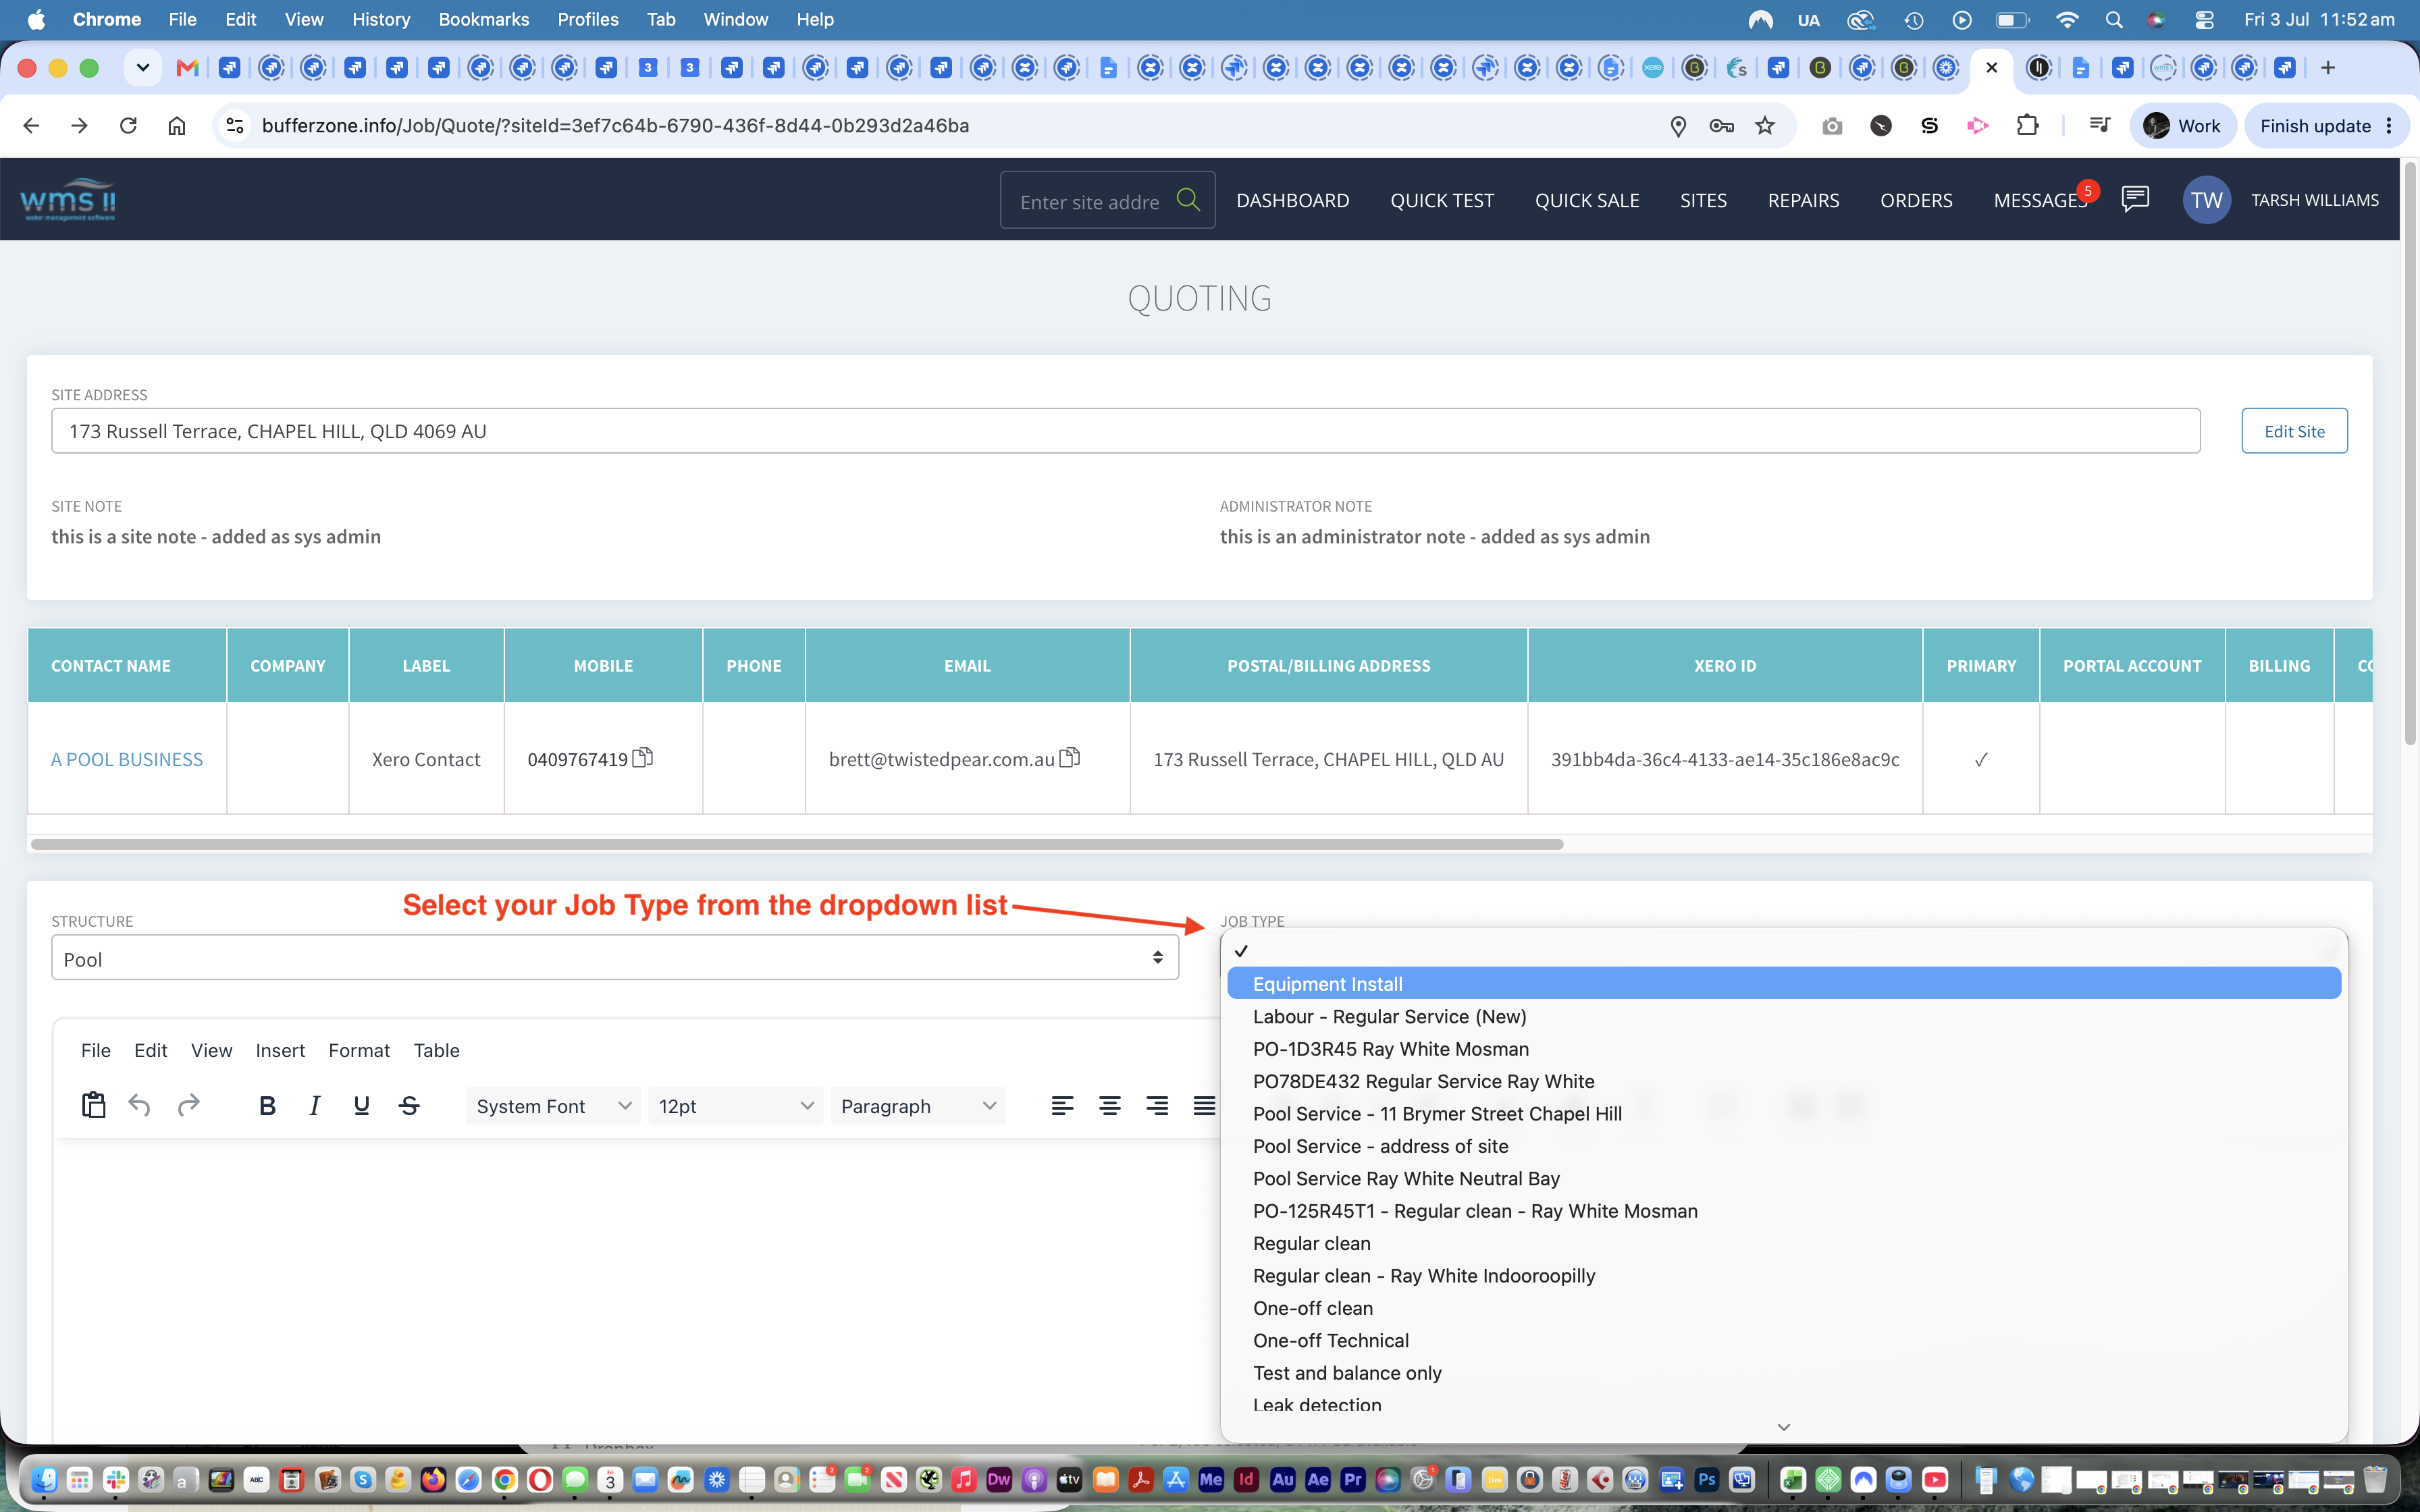Go to DASHBOARD

pos(1292,200)
